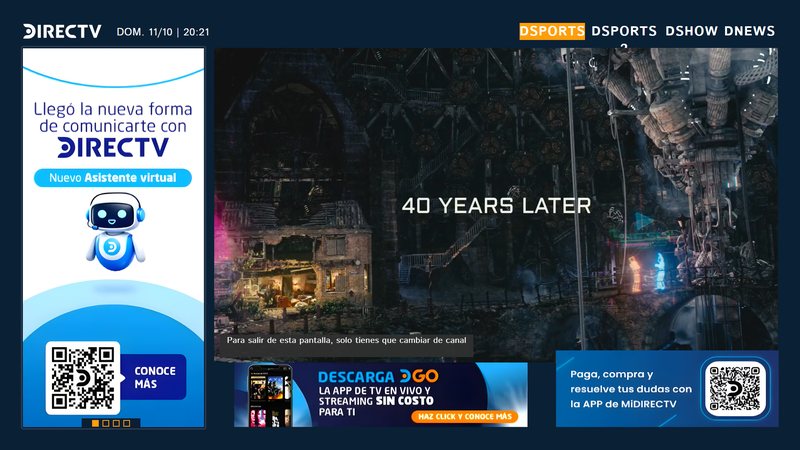Image resolution: width=800 pixels, height=450 pixels.
Task: Click HAZ CLICK Y CONOCE MÁS button
Action: [x=464, y=416]
